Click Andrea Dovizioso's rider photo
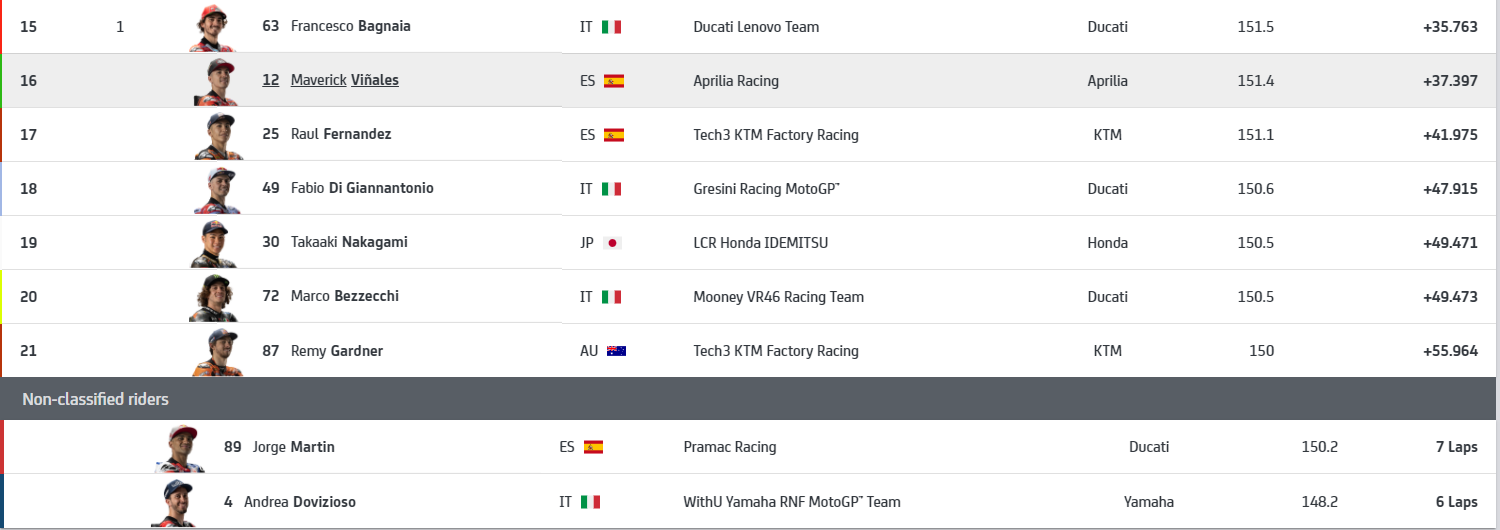This screenshot has height=530, width=1500. (174, 503)
